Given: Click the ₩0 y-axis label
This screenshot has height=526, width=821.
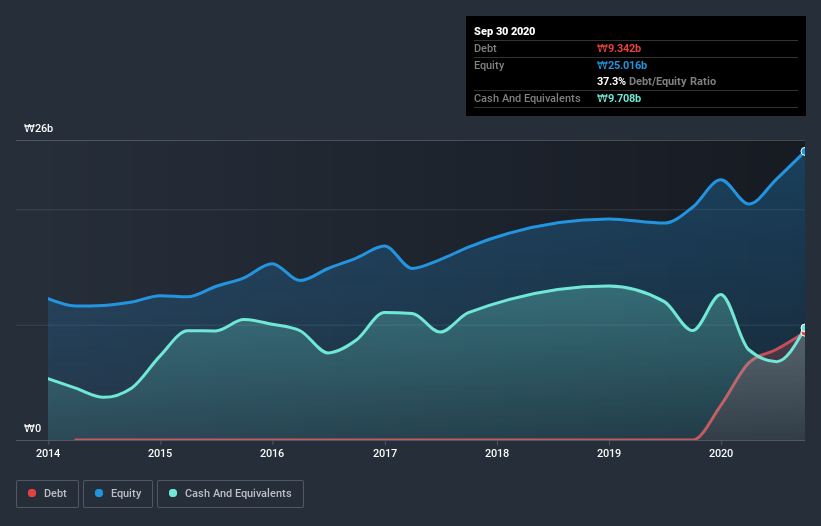Looking at the screenshot, I should coord(32,428).
